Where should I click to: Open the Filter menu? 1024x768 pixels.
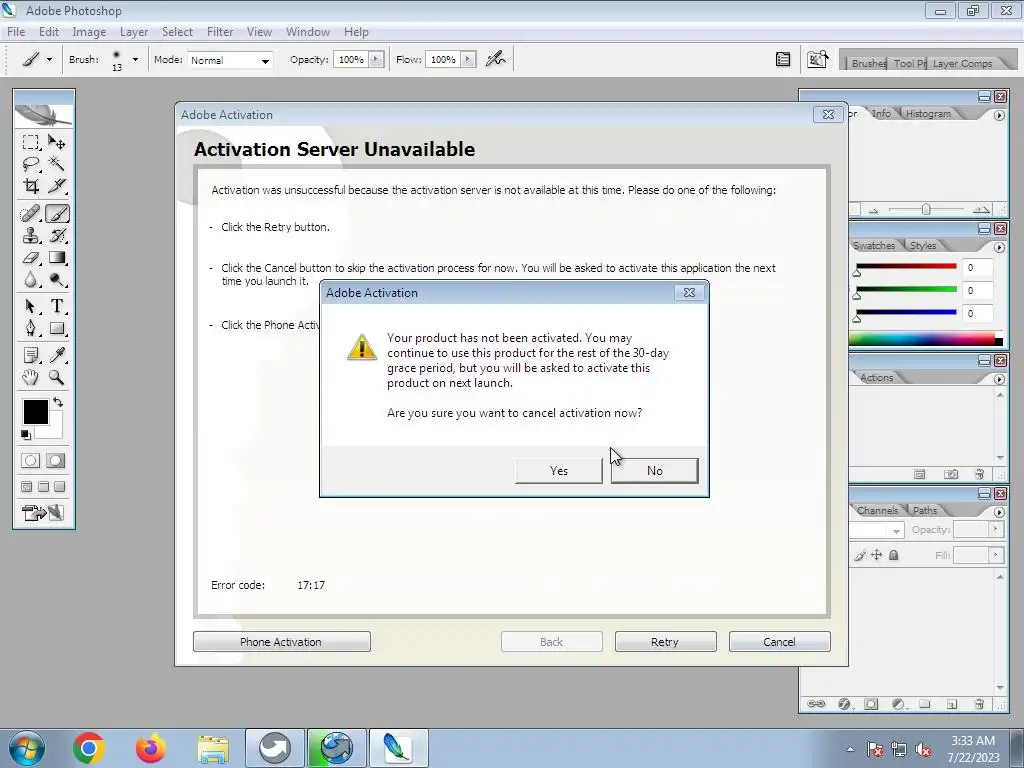(x=220, y=32)
